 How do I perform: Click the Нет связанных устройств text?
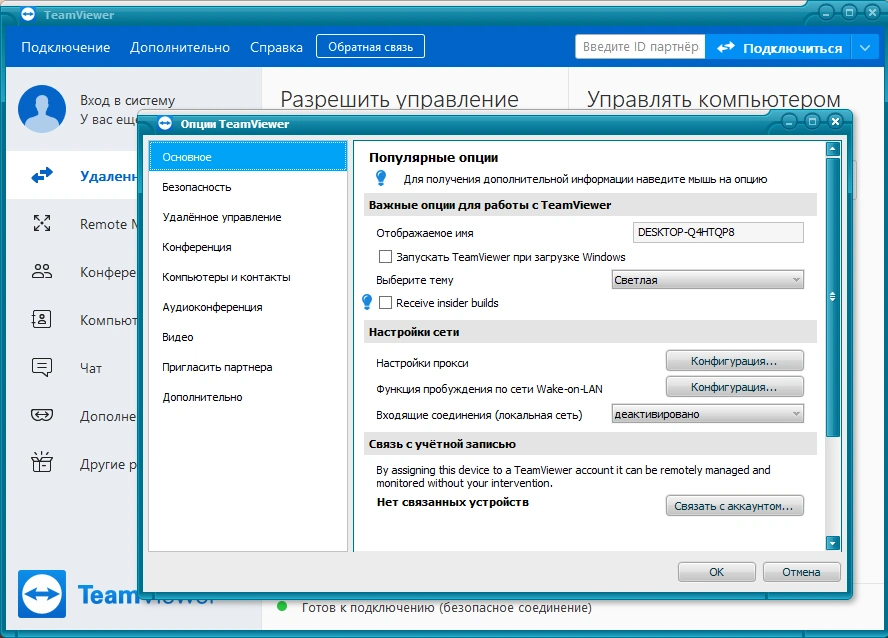coord(452,502)
